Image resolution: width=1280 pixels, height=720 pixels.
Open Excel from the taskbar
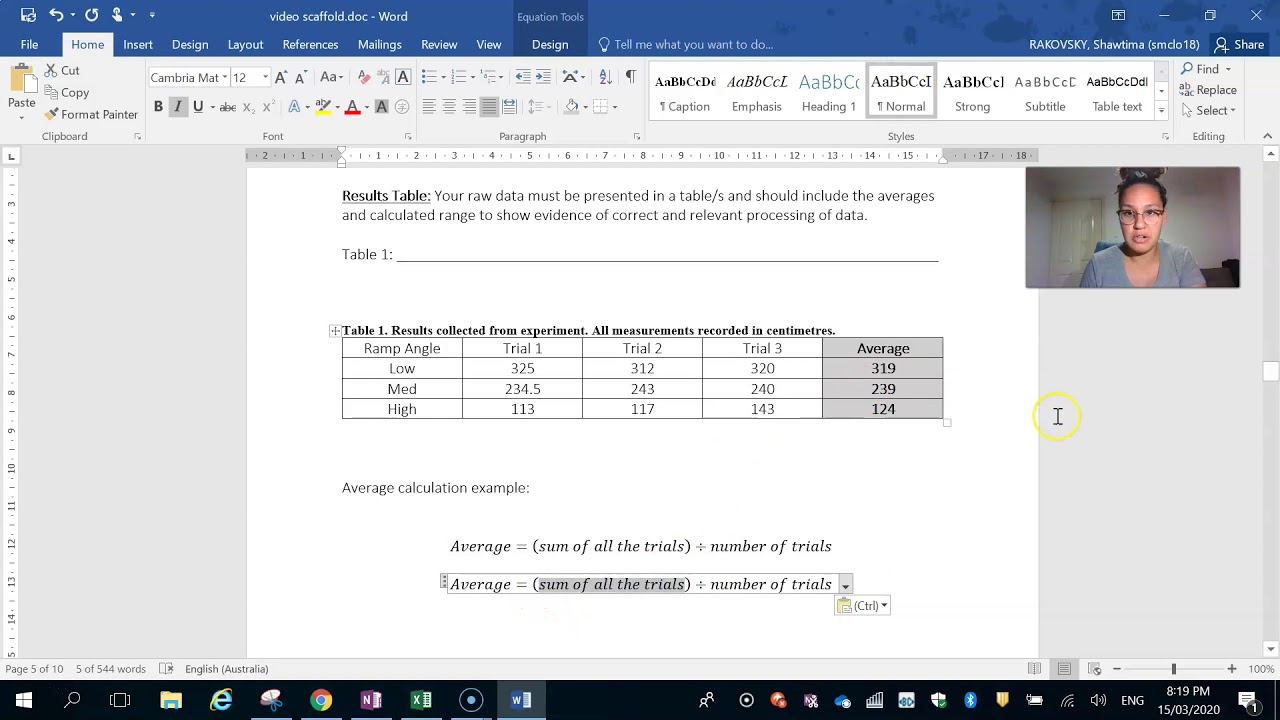421,700
